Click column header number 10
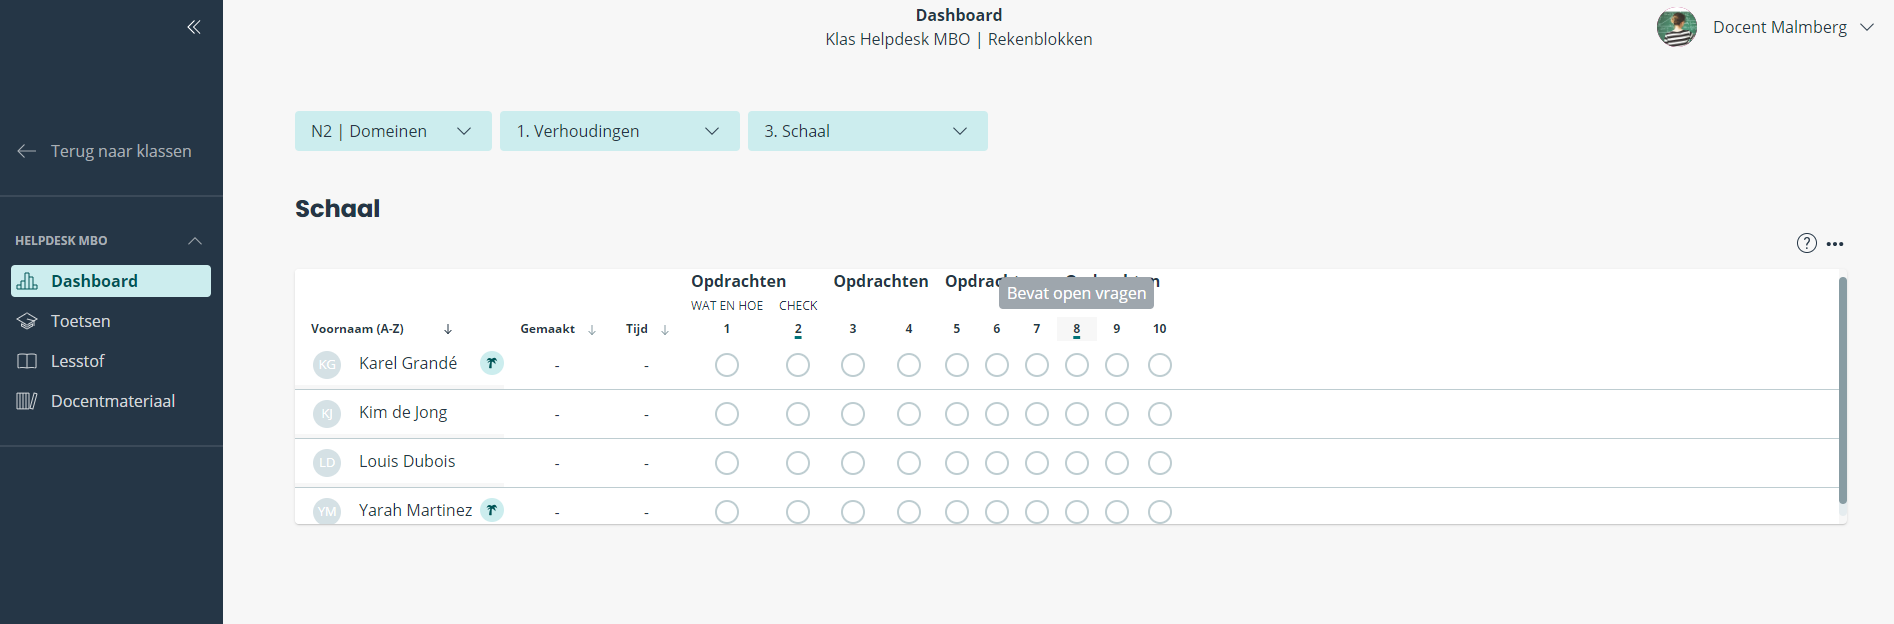1894x624 pixels. tap(1160, 329)
